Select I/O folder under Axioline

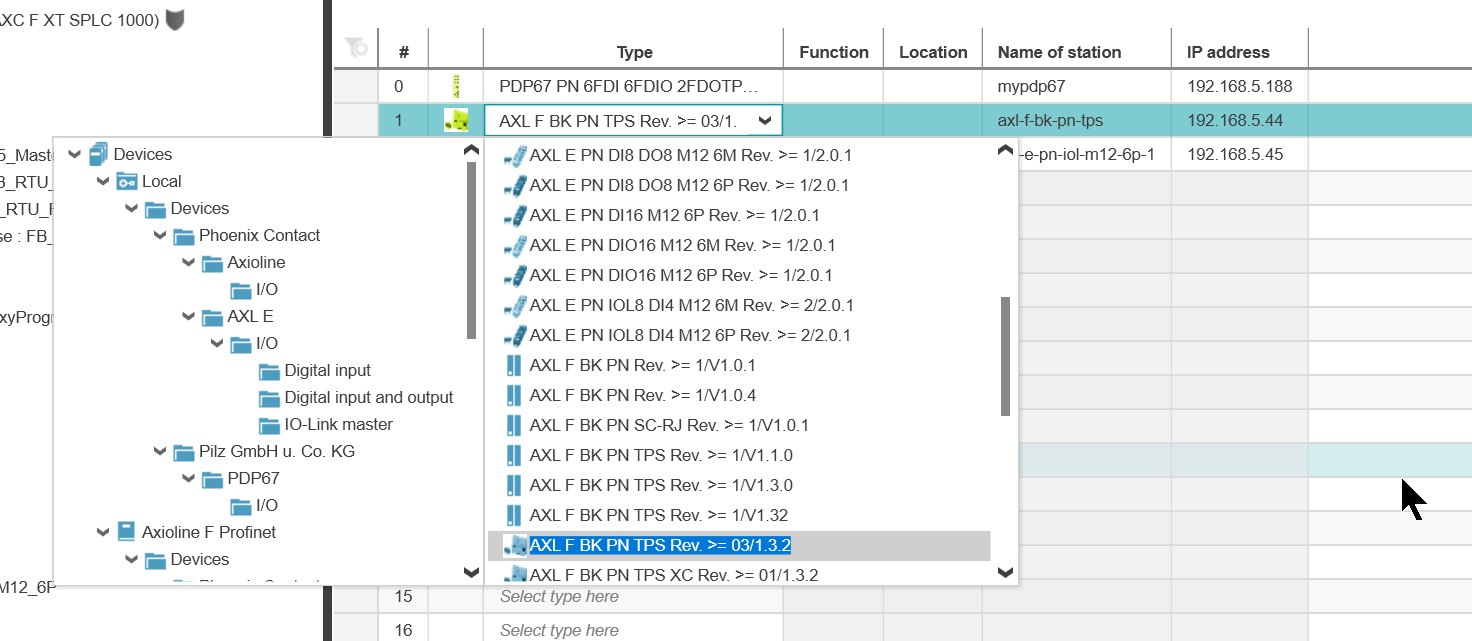tap(266, 289)
